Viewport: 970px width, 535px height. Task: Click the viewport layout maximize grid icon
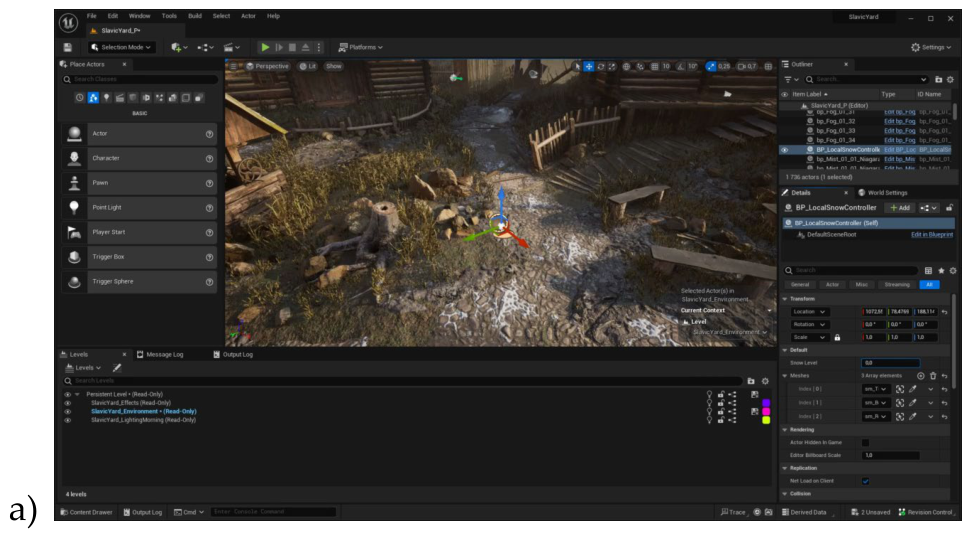(768, 66)
